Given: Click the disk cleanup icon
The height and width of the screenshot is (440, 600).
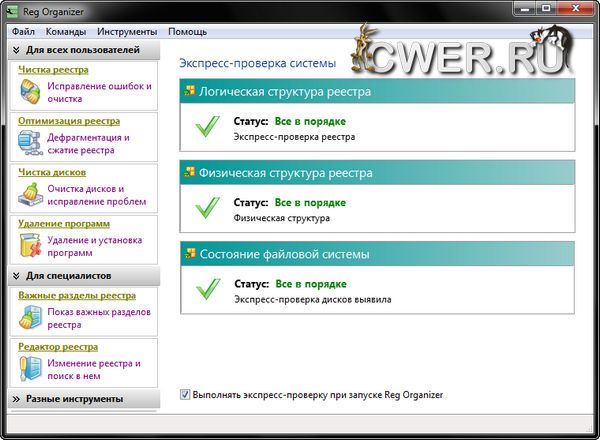Looking at the screenshot, I should 31,195.
